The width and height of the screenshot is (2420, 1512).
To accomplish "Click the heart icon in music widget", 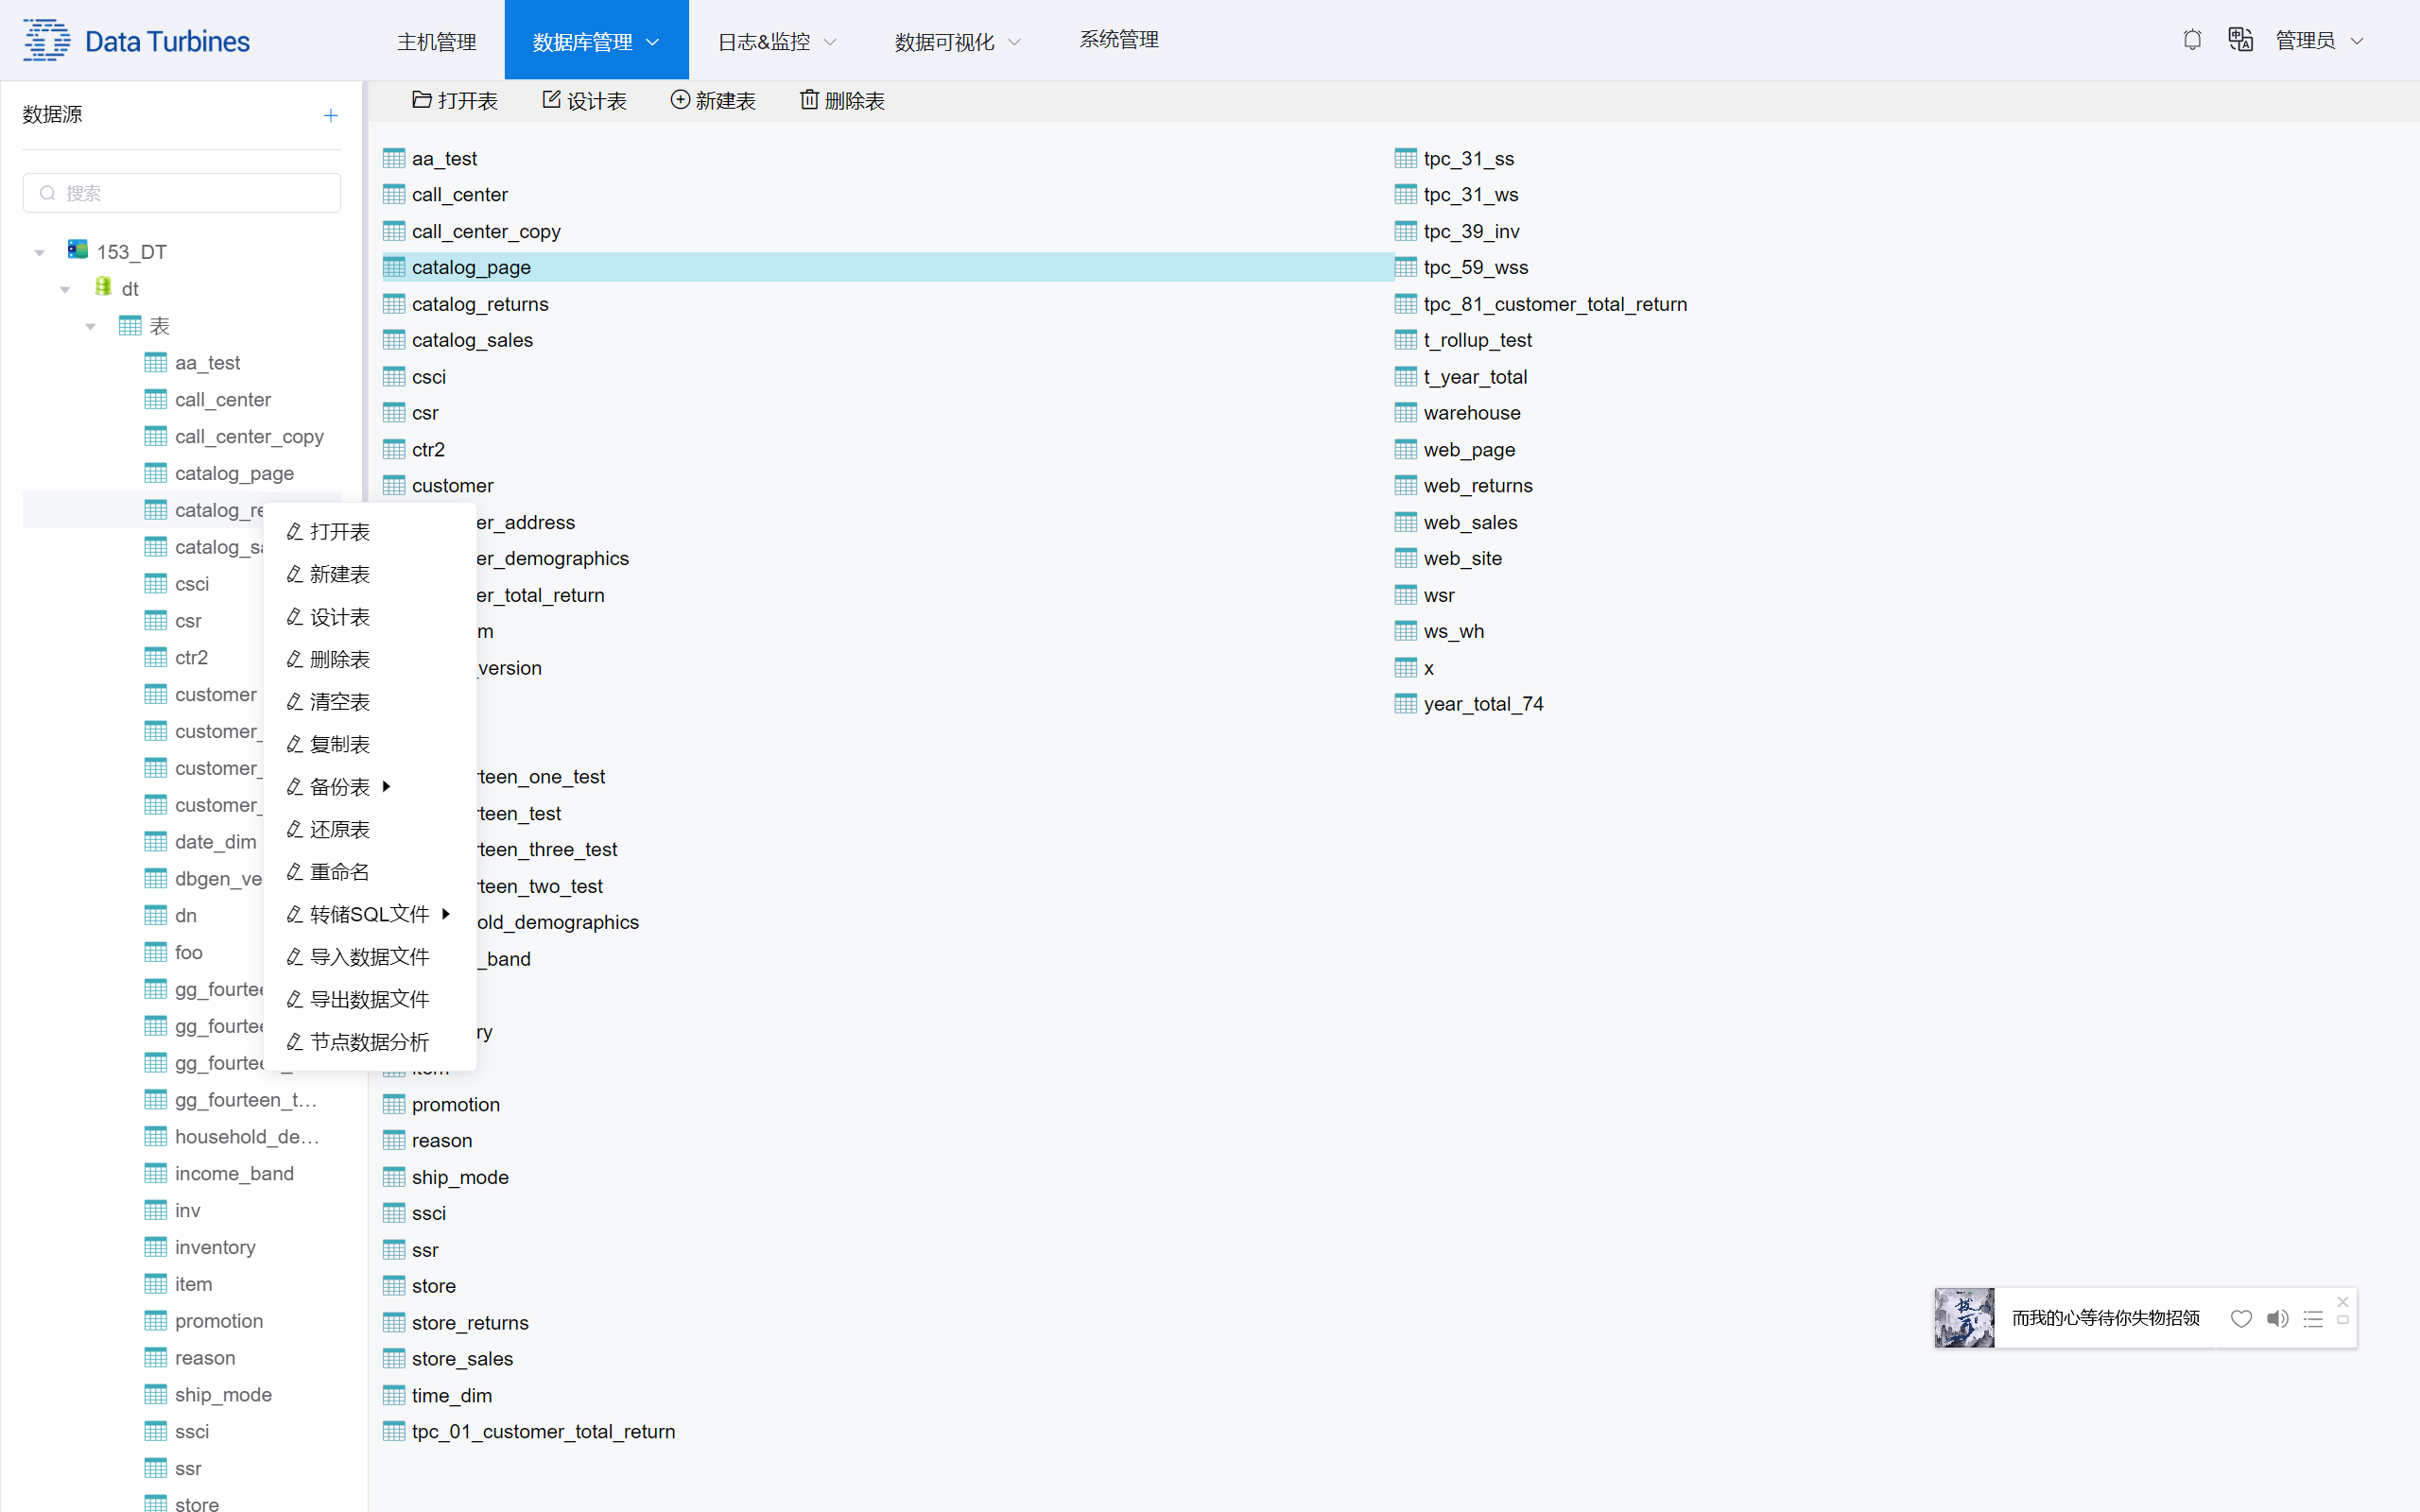I will point(2241,1318).
